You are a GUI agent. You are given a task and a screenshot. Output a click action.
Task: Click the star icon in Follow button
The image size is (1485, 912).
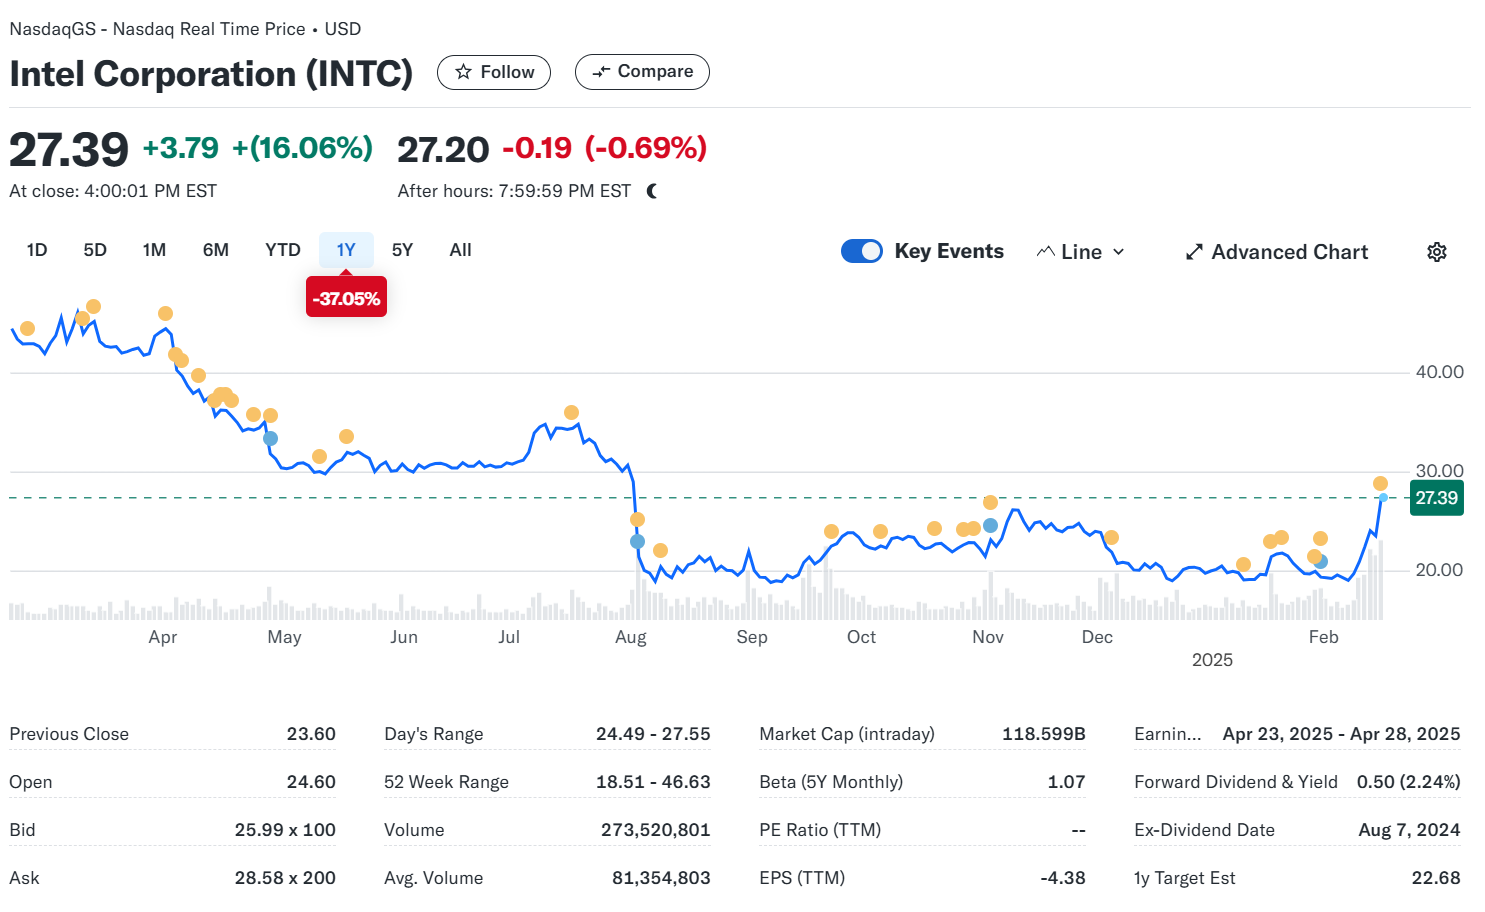pyautogui.click(x=463, y=72)
